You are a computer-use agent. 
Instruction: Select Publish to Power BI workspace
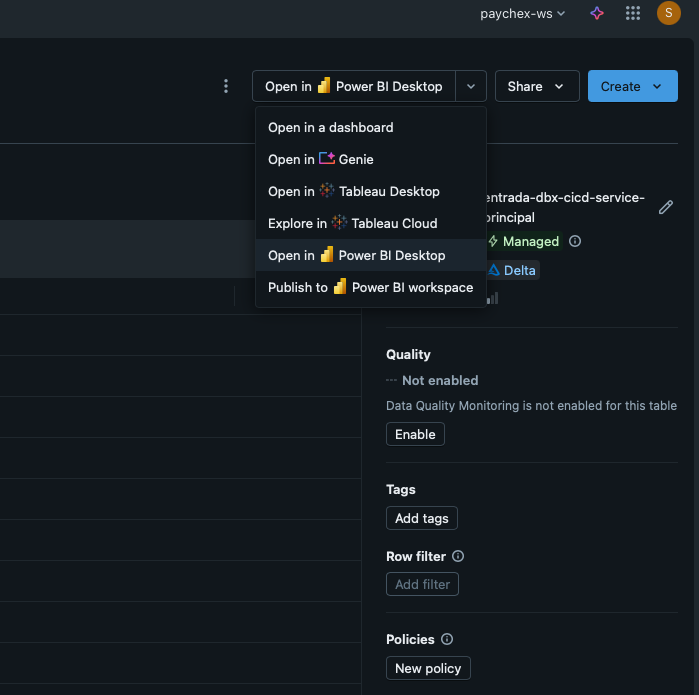(370, 287)
